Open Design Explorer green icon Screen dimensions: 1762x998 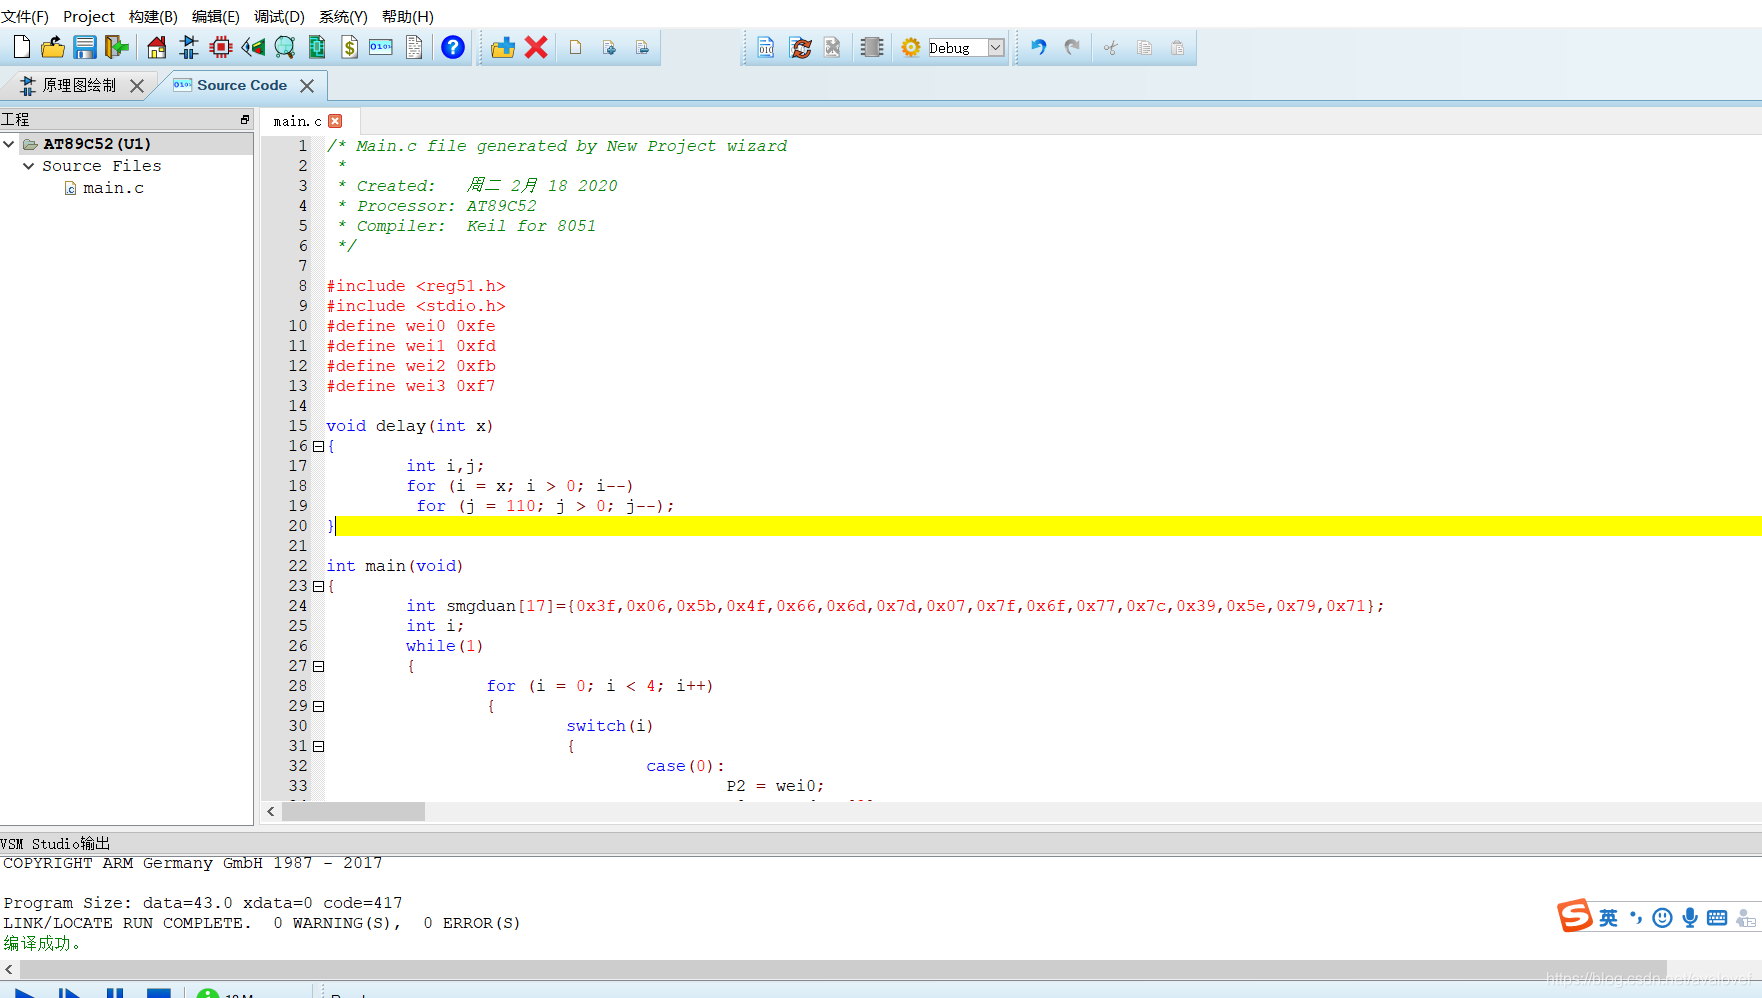pos(317,47)
